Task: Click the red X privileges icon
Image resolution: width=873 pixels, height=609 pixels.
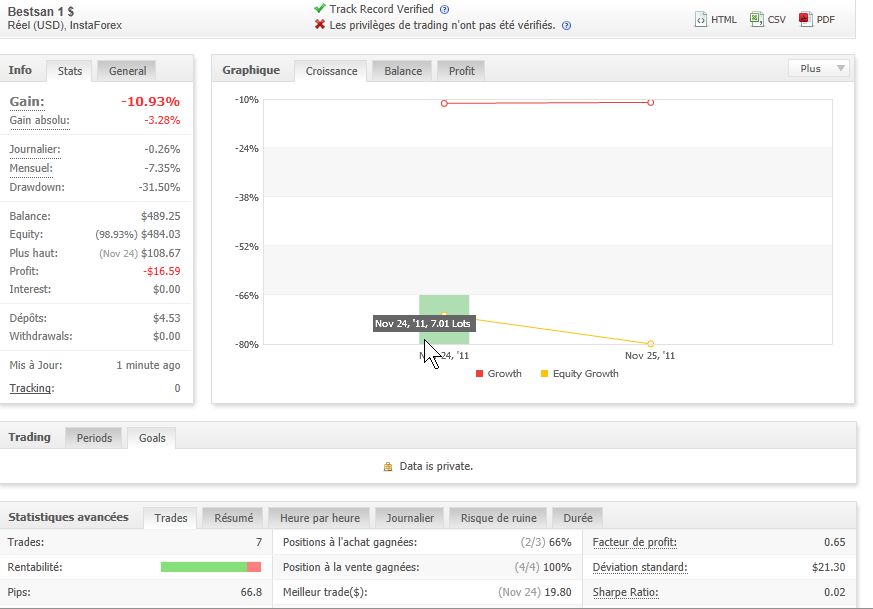Action: click(320, 24)
